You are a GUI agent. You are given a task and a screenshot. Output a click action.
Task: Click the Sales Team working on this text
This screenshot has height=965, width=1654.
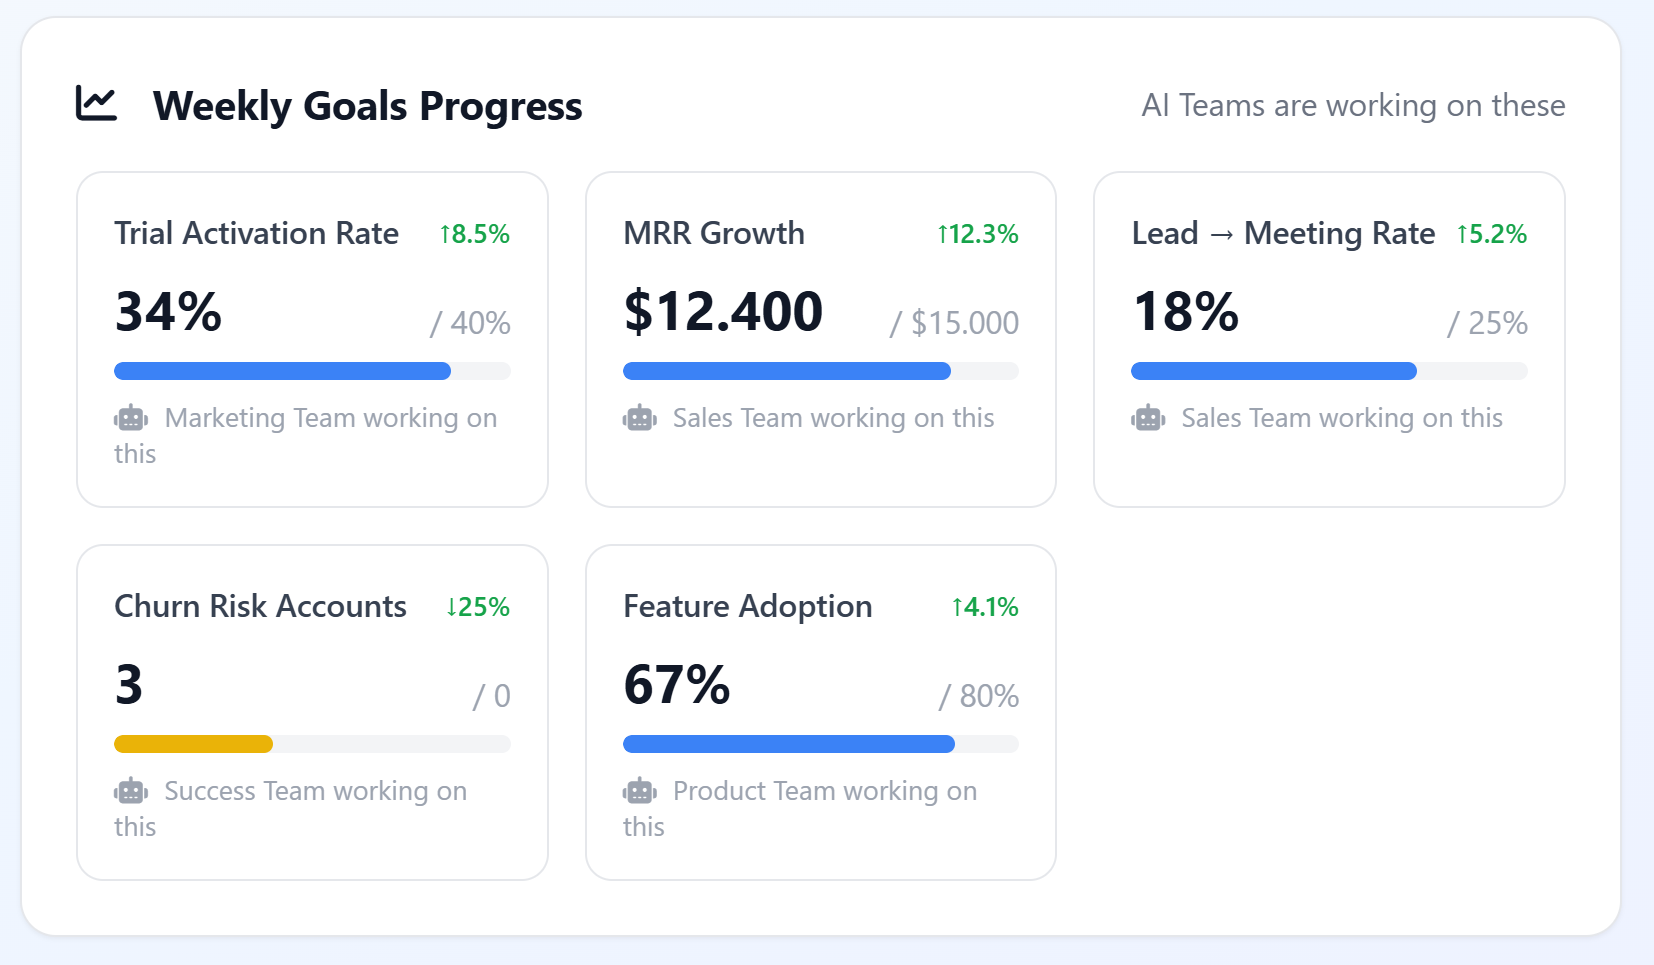pos(832,418)
